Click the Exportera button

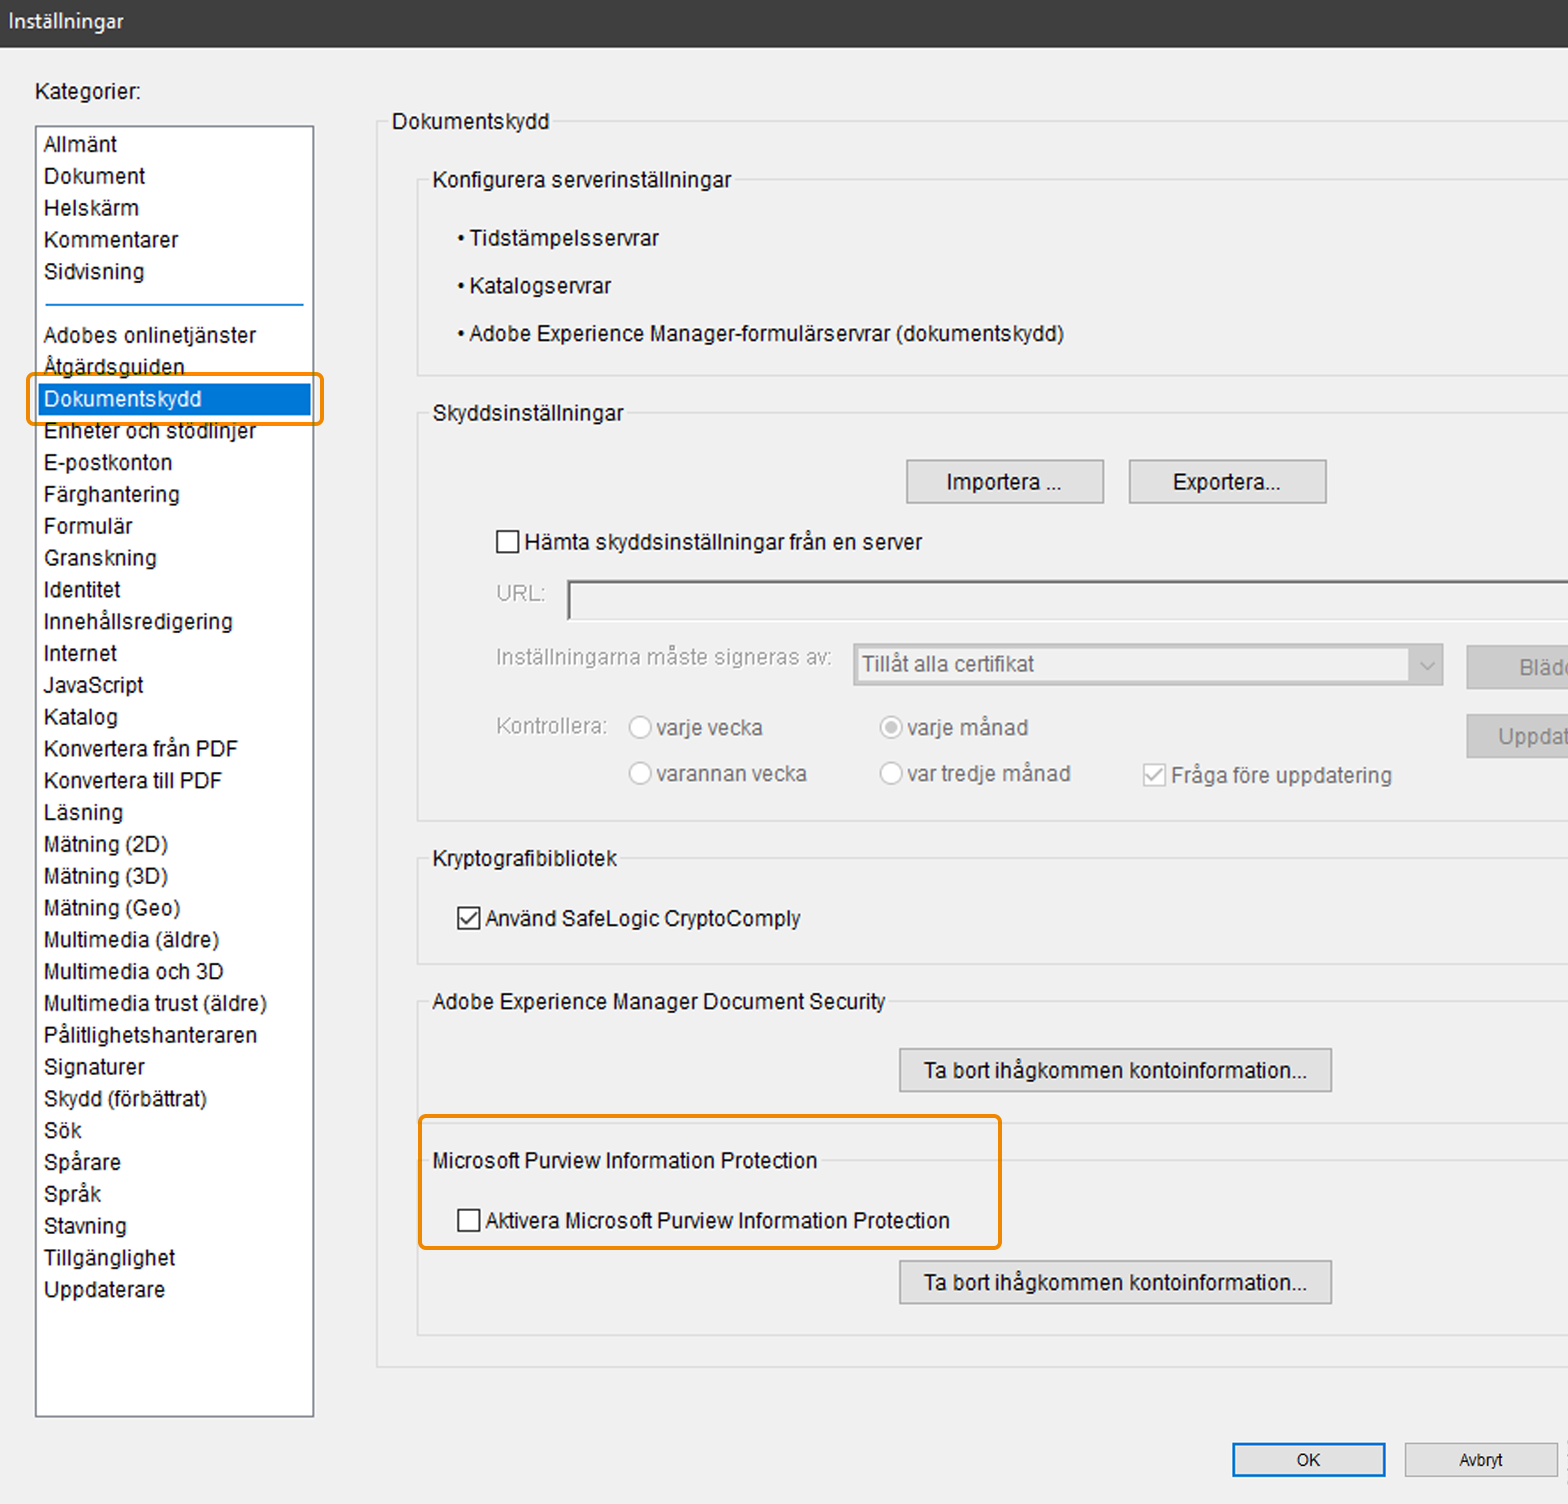[1227, 482]
